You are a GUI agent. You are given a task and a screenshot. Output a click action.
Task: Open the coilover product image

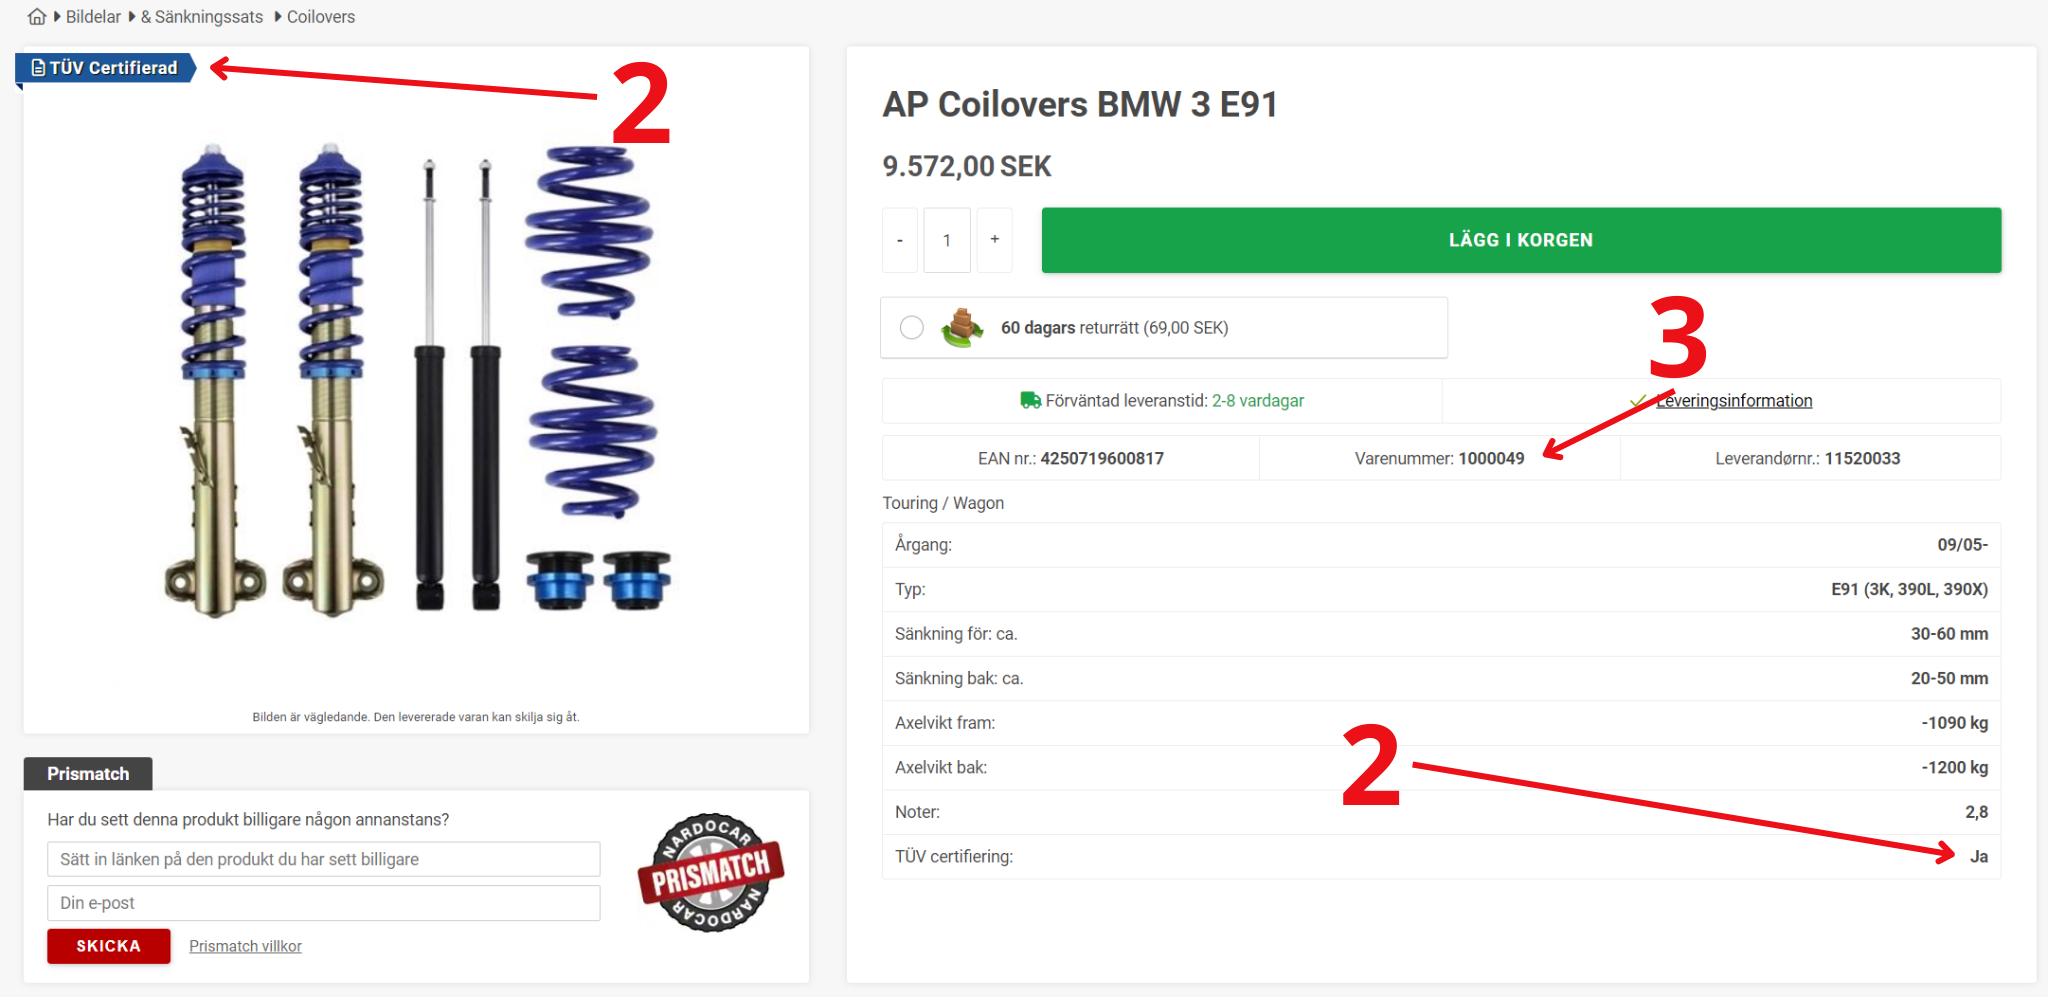click(417, 380)
